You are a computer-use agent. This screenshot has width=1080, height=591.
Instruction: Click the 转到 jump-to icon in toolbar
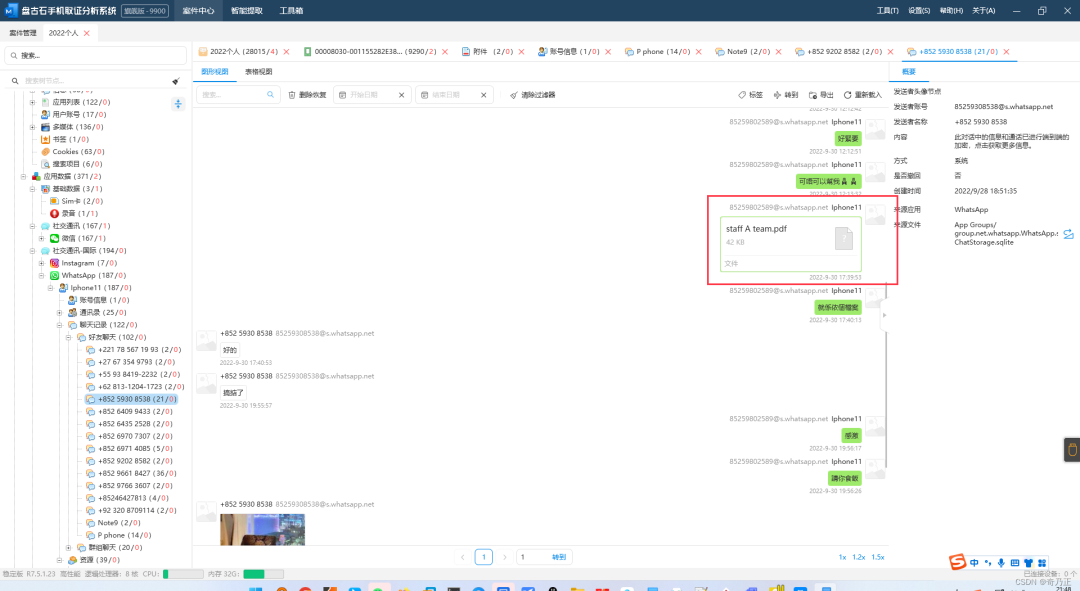[x=777, y=95]
